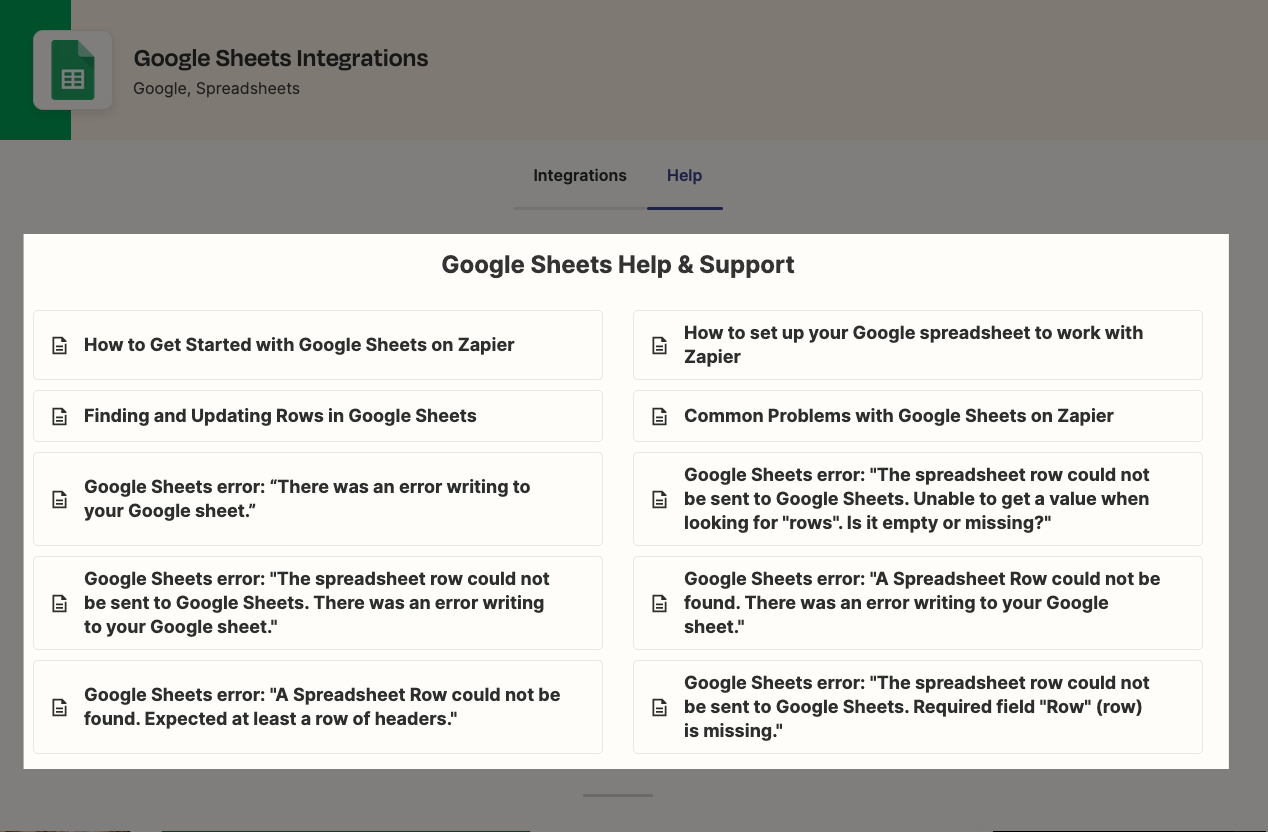Click the "Google, Spreadsheets" category text
This screenshot has width=1268, height=832.
point(216,88)
